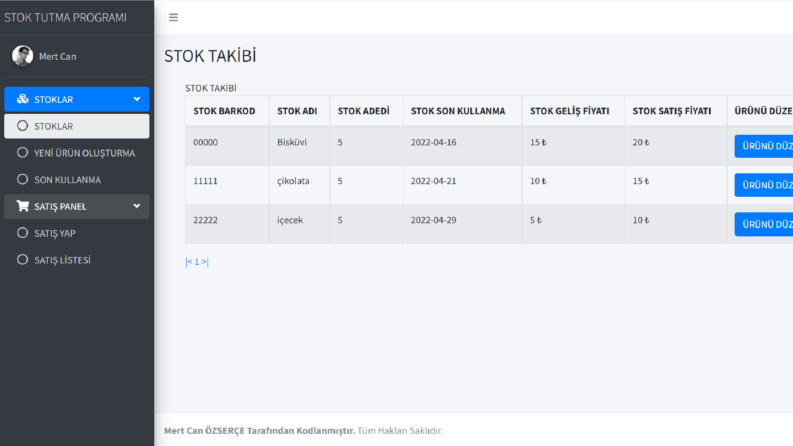Collapse the SATIŞ PANEL chevron
Viewport: 793px width, 446px height.
pos(137,206)
